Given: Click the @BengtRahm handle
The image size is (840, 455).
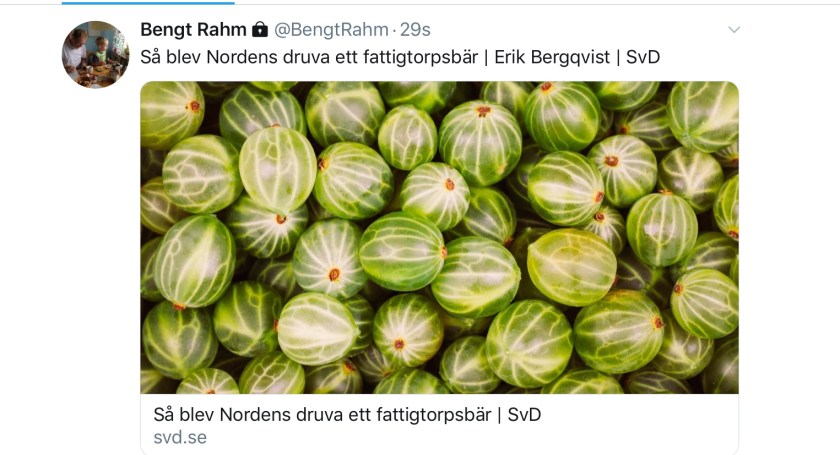Looking at the screenshot, I should (331, 29).
